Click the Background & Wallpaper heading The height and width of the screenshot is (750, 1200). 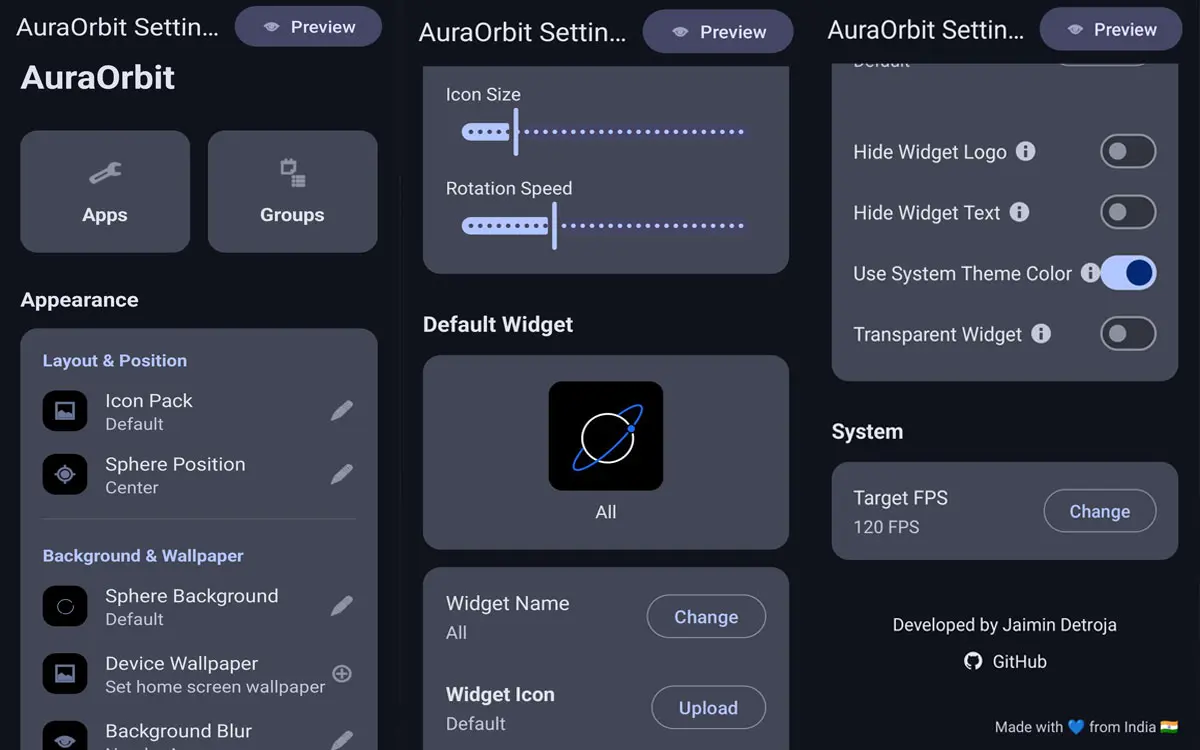pyautogui.click(x=143, y=555)
